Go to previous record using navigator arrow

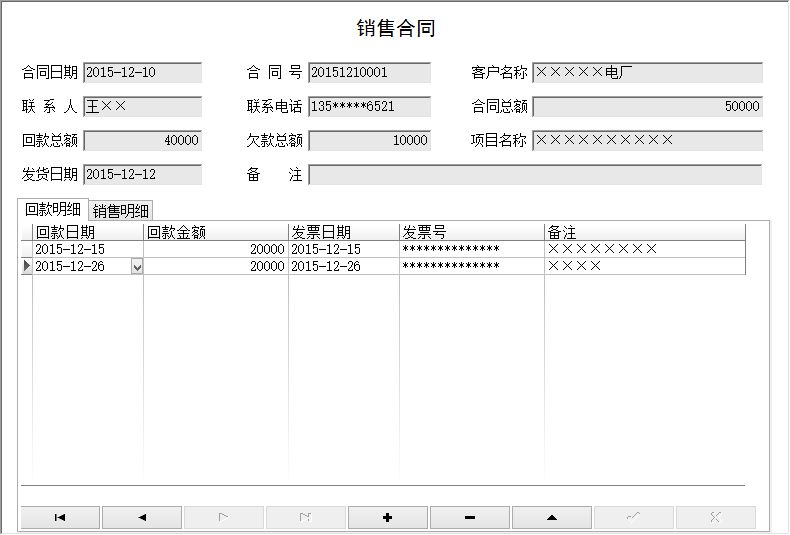[x=142, y=517]
